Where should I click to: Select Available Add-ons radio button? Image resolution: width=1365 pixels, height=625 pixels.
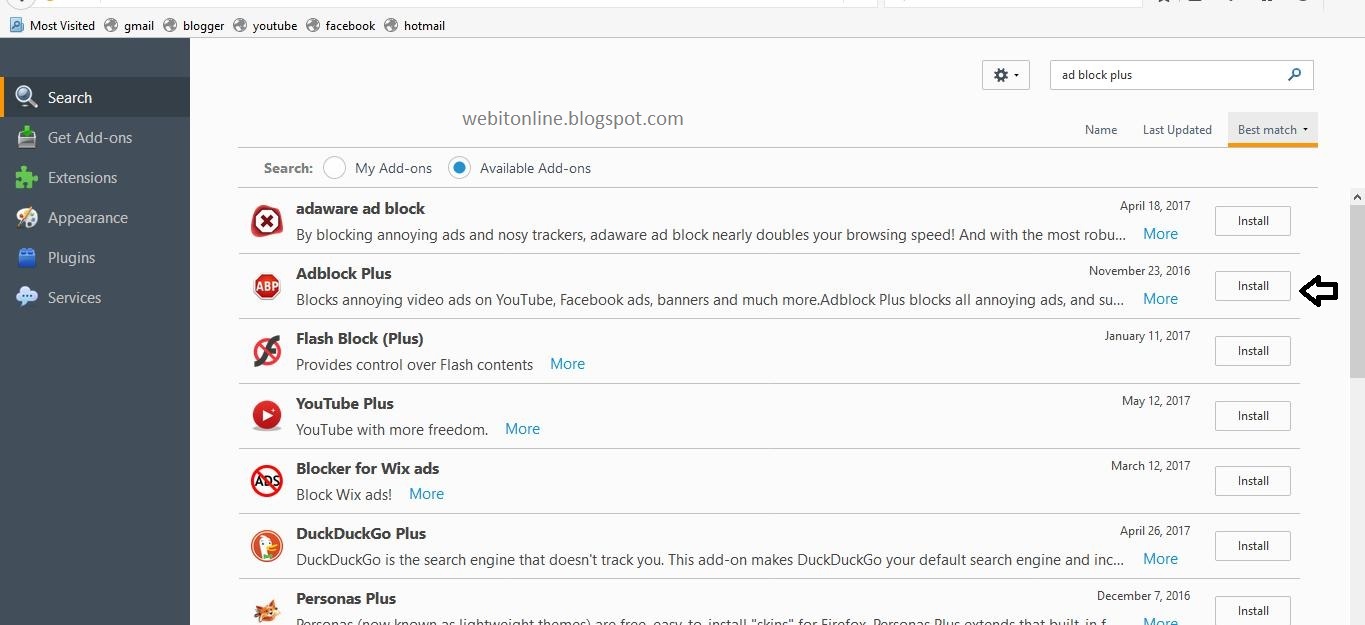[459, 168]
